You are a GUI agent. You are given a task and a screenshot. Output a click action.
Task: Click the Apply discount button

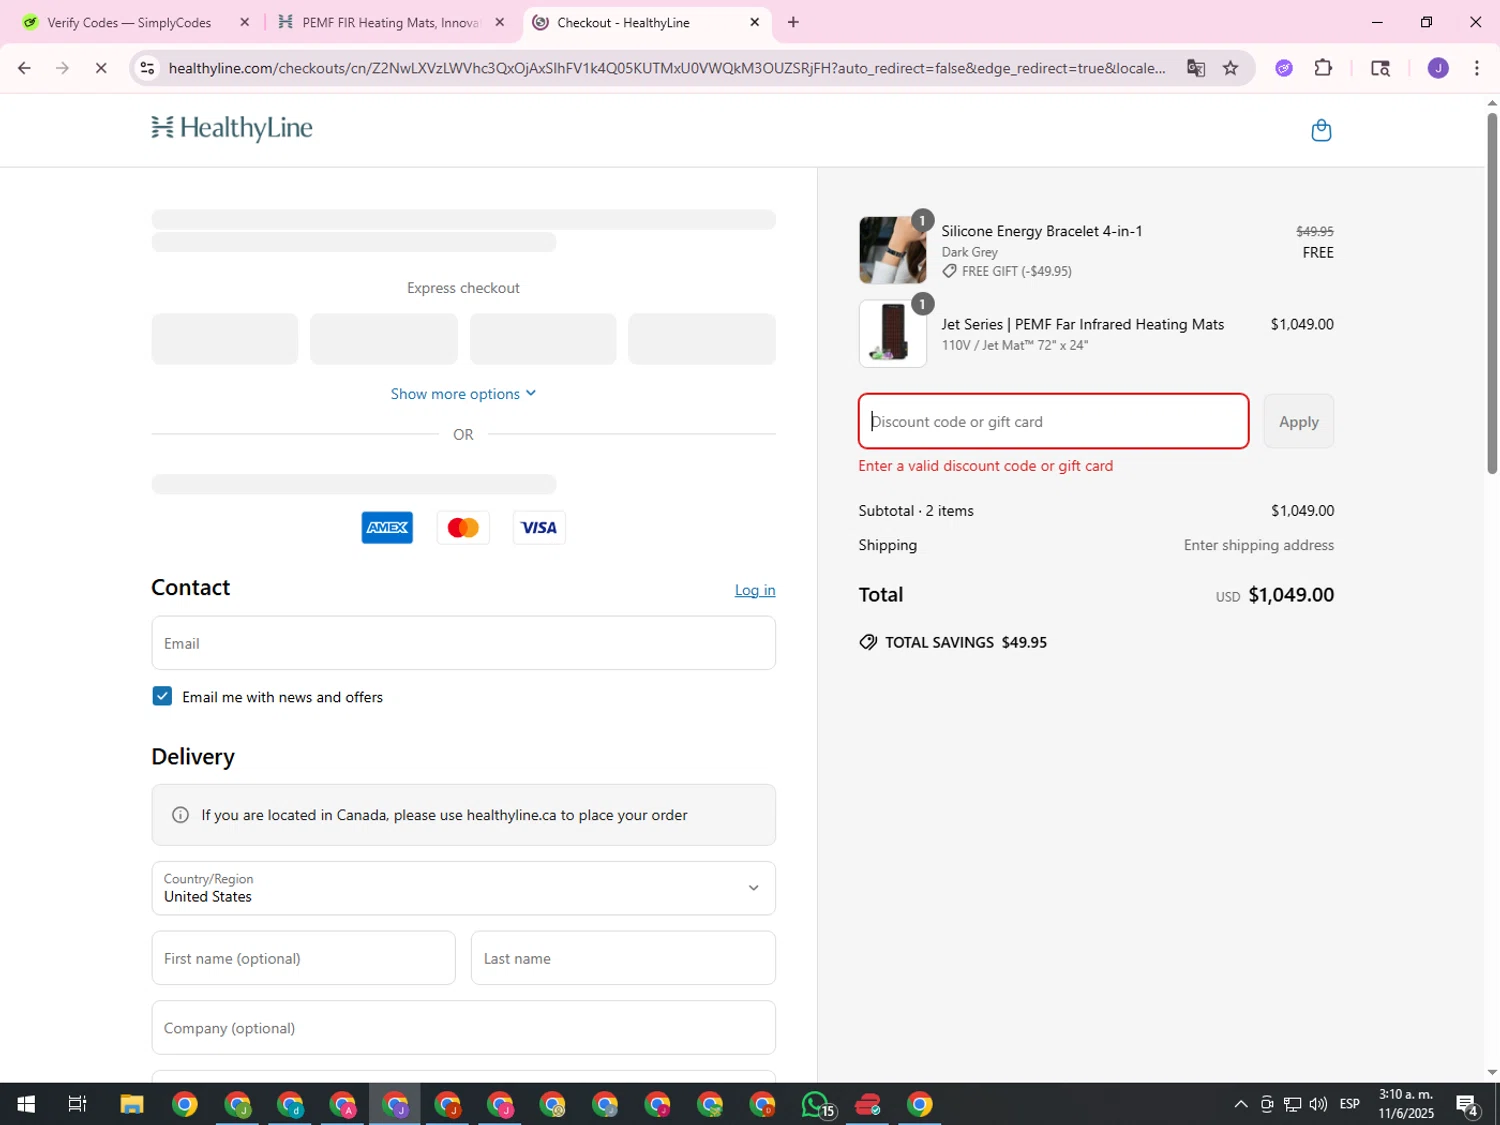pos(1298,421)
